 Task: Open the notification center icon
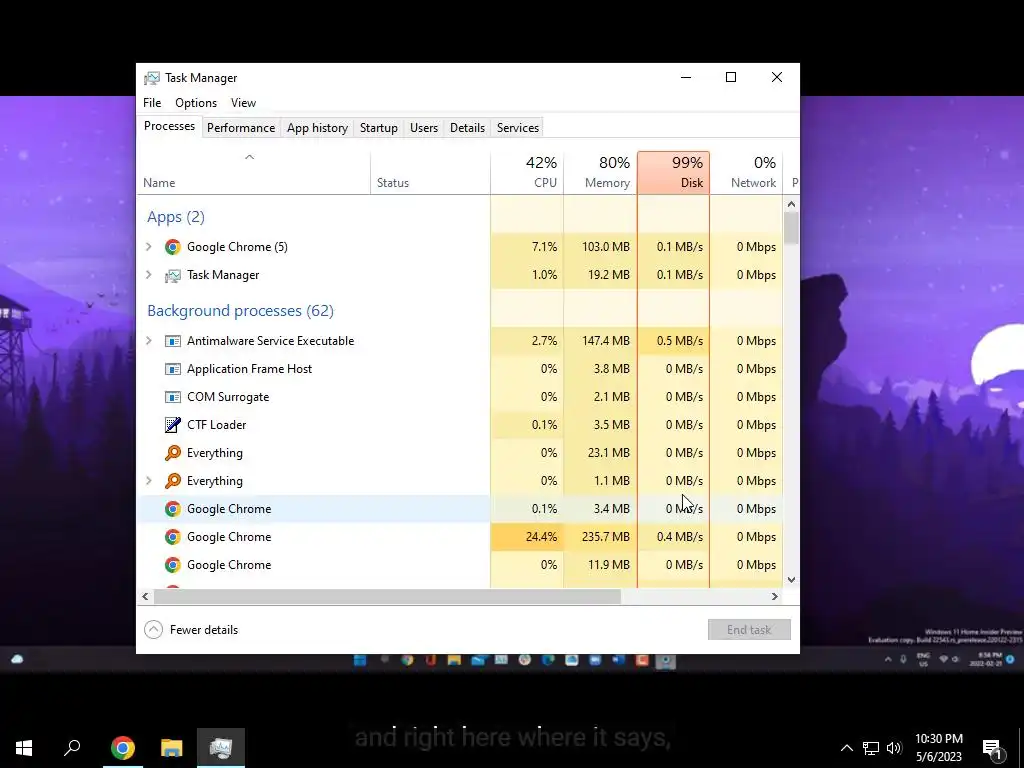(993, 748)
